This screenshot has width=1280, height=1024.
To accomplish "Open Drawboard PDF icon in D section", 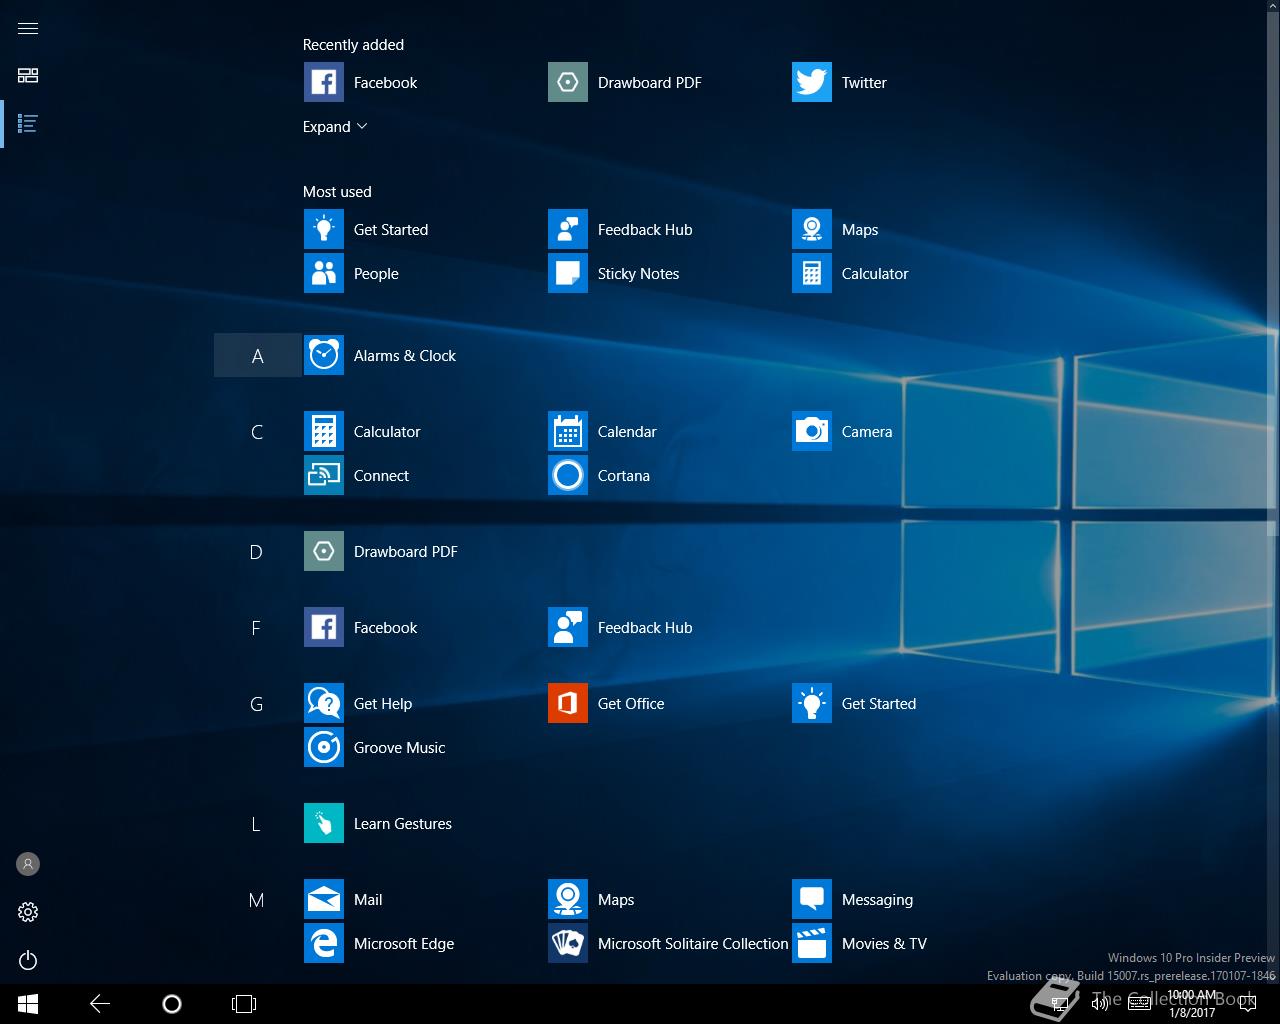I will [x=324, y=551].
